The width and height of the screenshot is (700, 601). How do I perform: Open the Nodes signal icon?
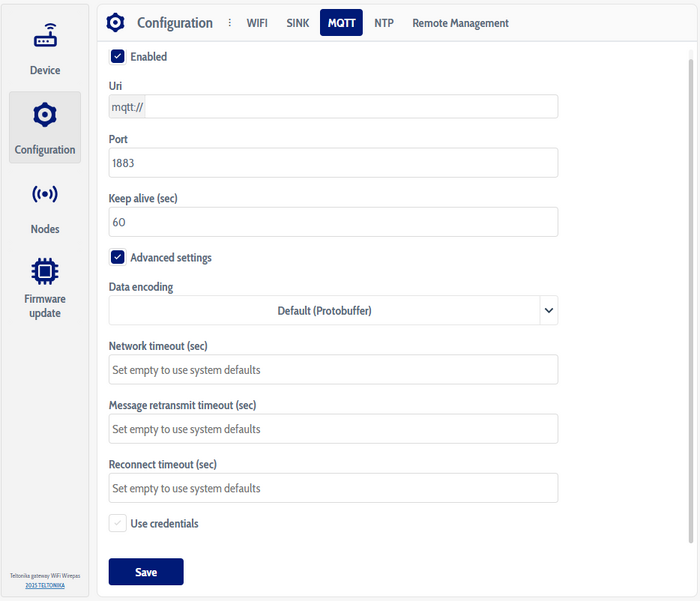pyautogui.click(x=45, y=194)
